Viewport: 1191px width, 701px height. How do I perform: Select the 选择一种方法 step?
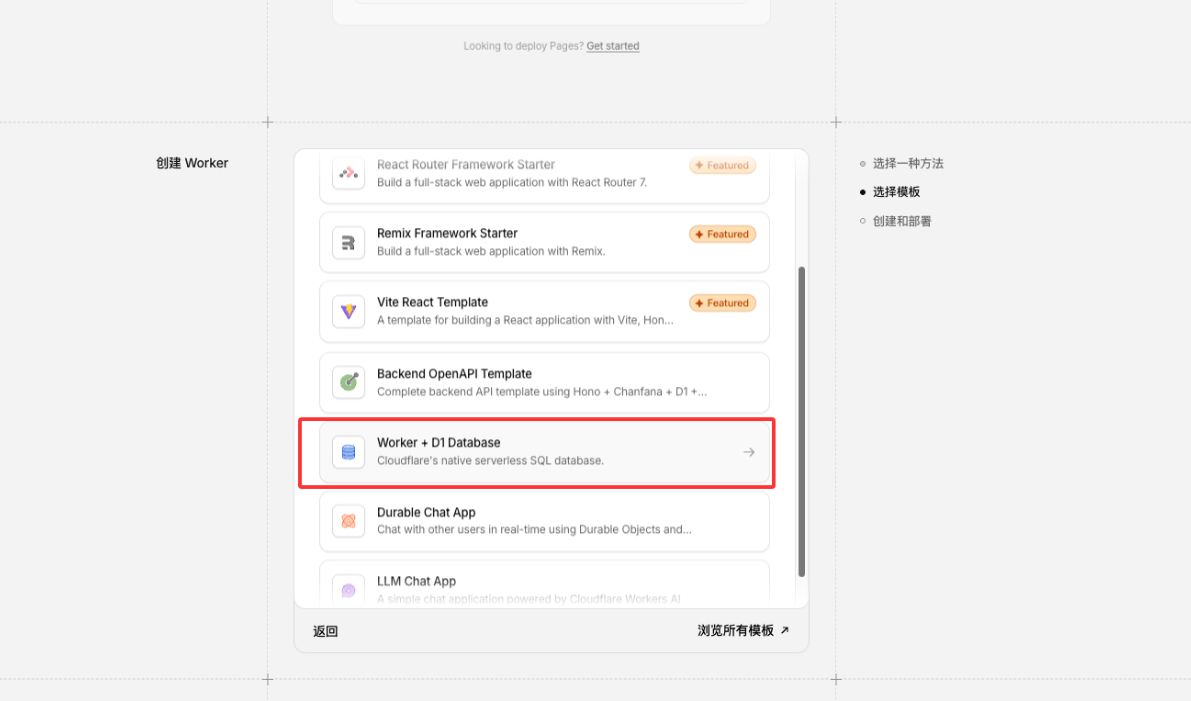coord(907,163)
